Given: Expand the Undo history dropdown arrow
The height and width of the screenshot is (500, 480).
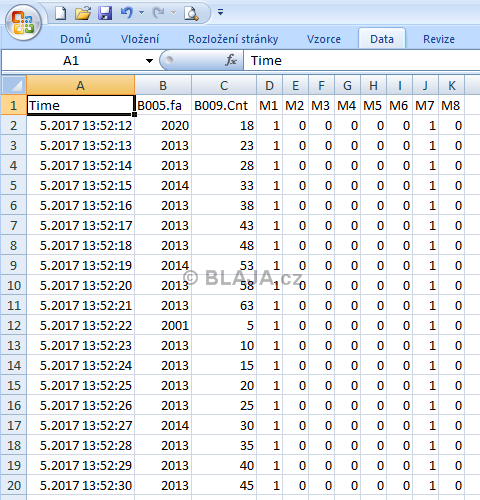Looking at the screenshot, I should pos(141,13).
